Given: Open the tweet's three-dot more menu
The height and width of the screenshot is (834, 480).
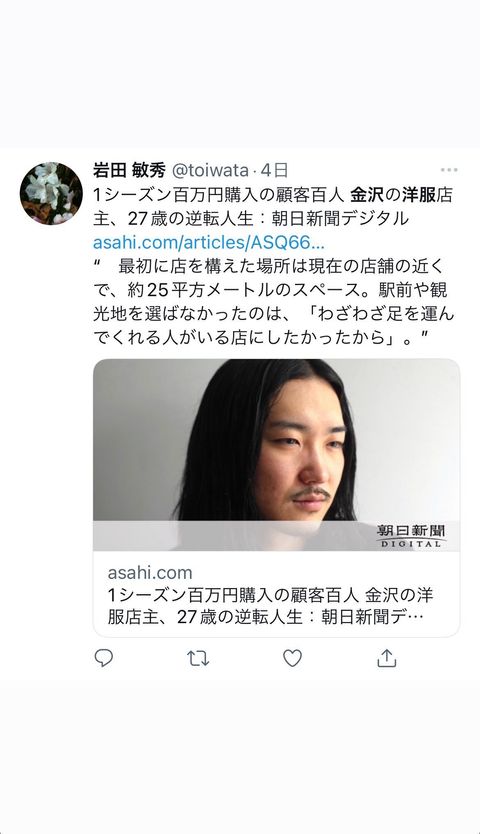Looking at the screenshot, I should pos(449,170).
